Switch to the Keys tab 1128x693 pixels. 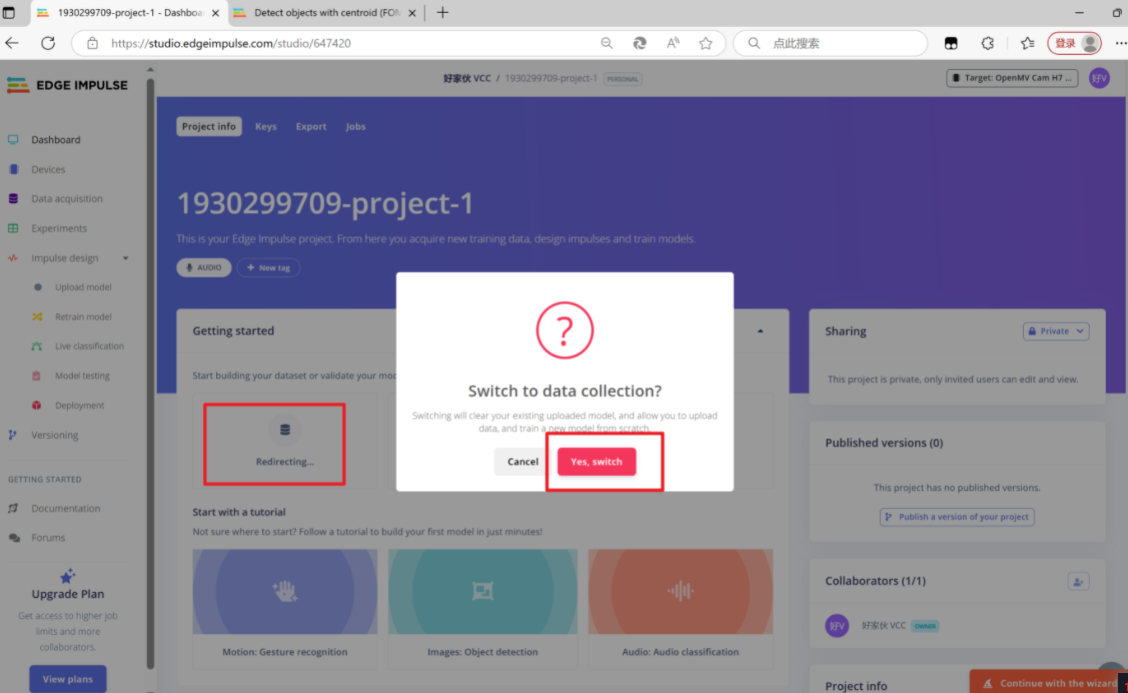pos(265,126)
